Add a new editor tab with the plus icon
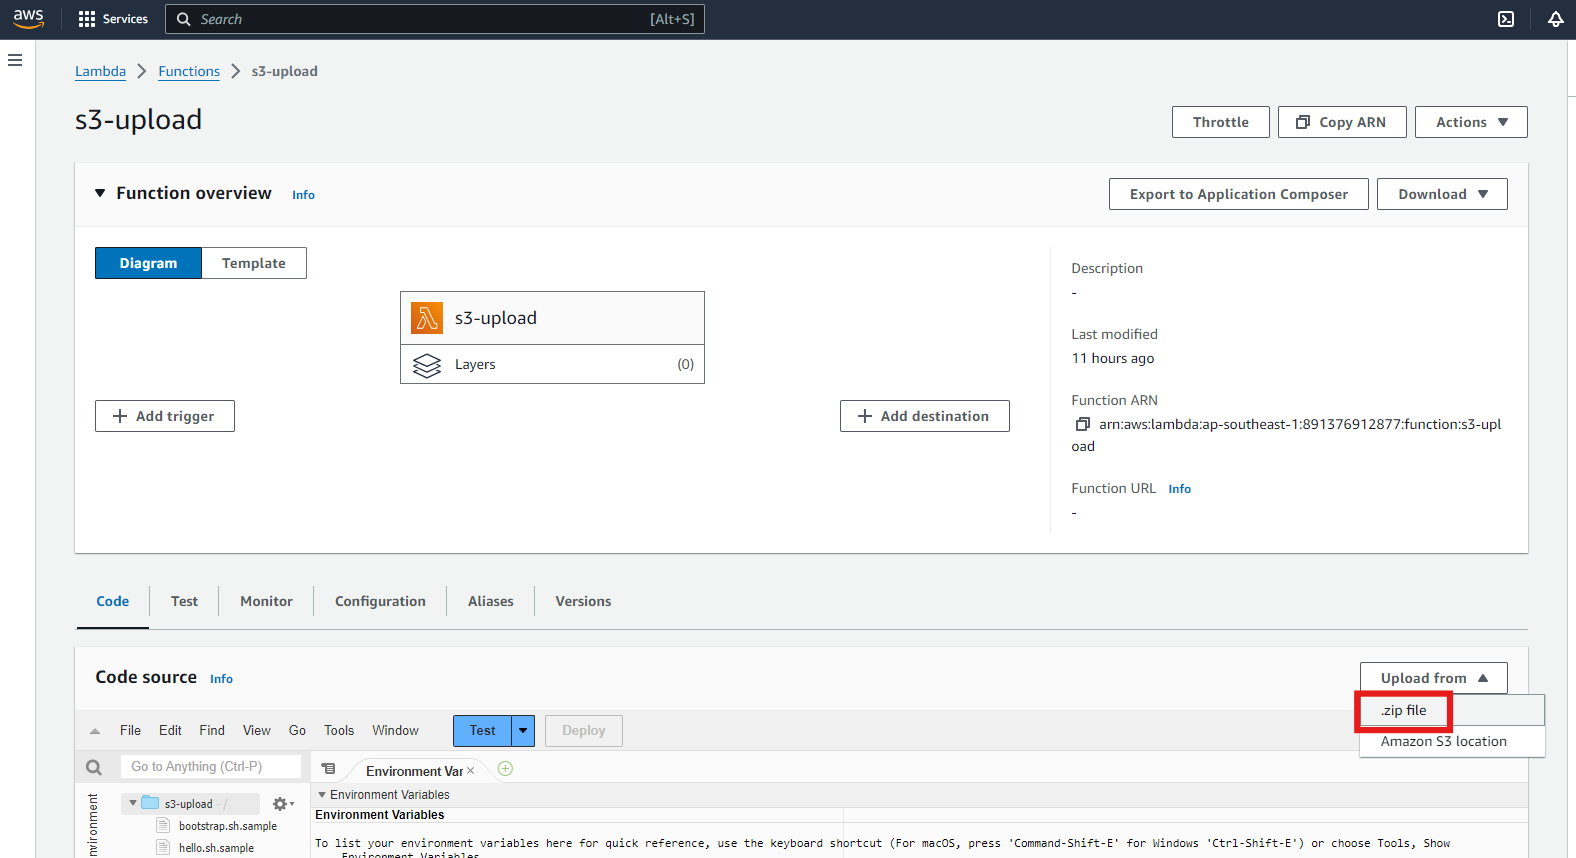Viewport: 1576px width, 858px height. tap(505, 769)
